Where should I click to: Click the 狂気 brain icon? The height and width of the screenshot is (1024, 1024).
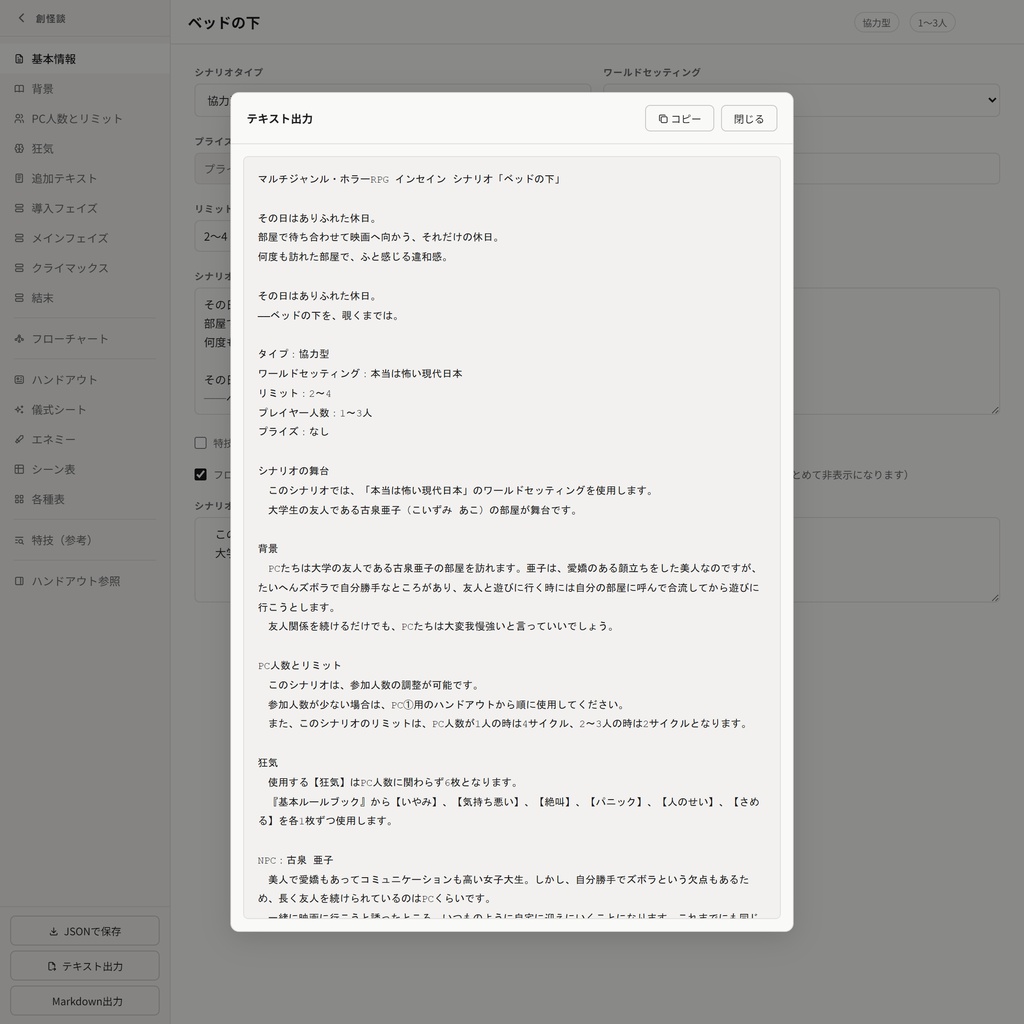(x=19, y=148)
